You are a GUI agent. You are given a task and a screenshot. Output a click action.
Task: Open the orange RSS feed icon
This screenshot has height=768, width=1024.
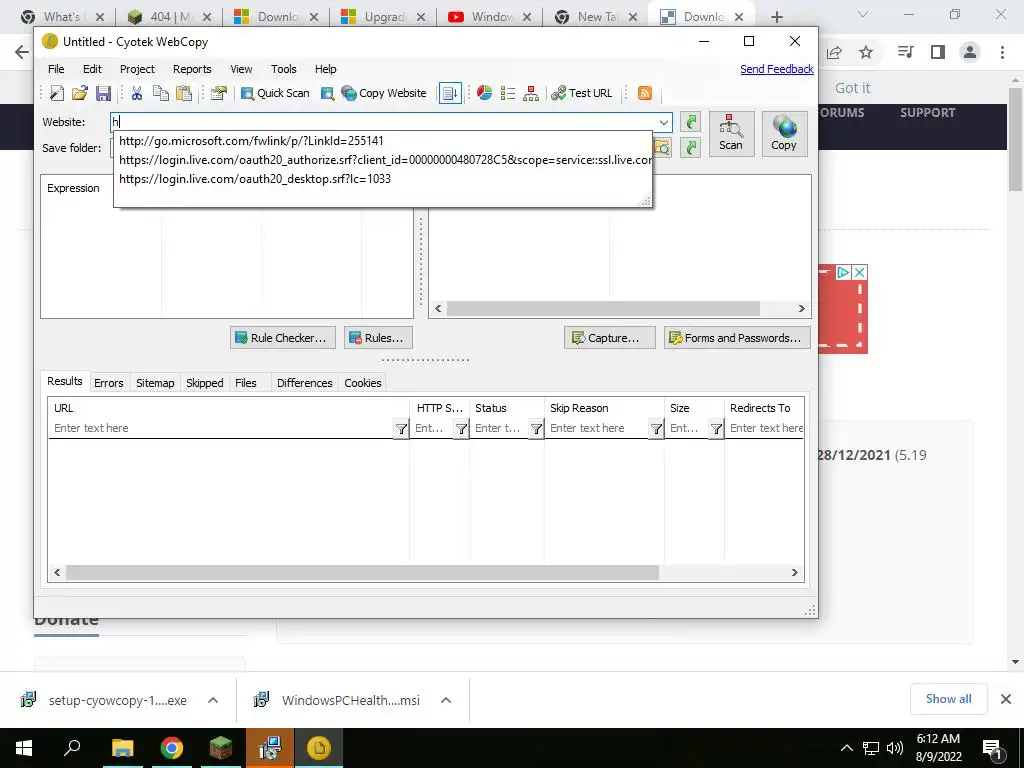coord(645,93)
